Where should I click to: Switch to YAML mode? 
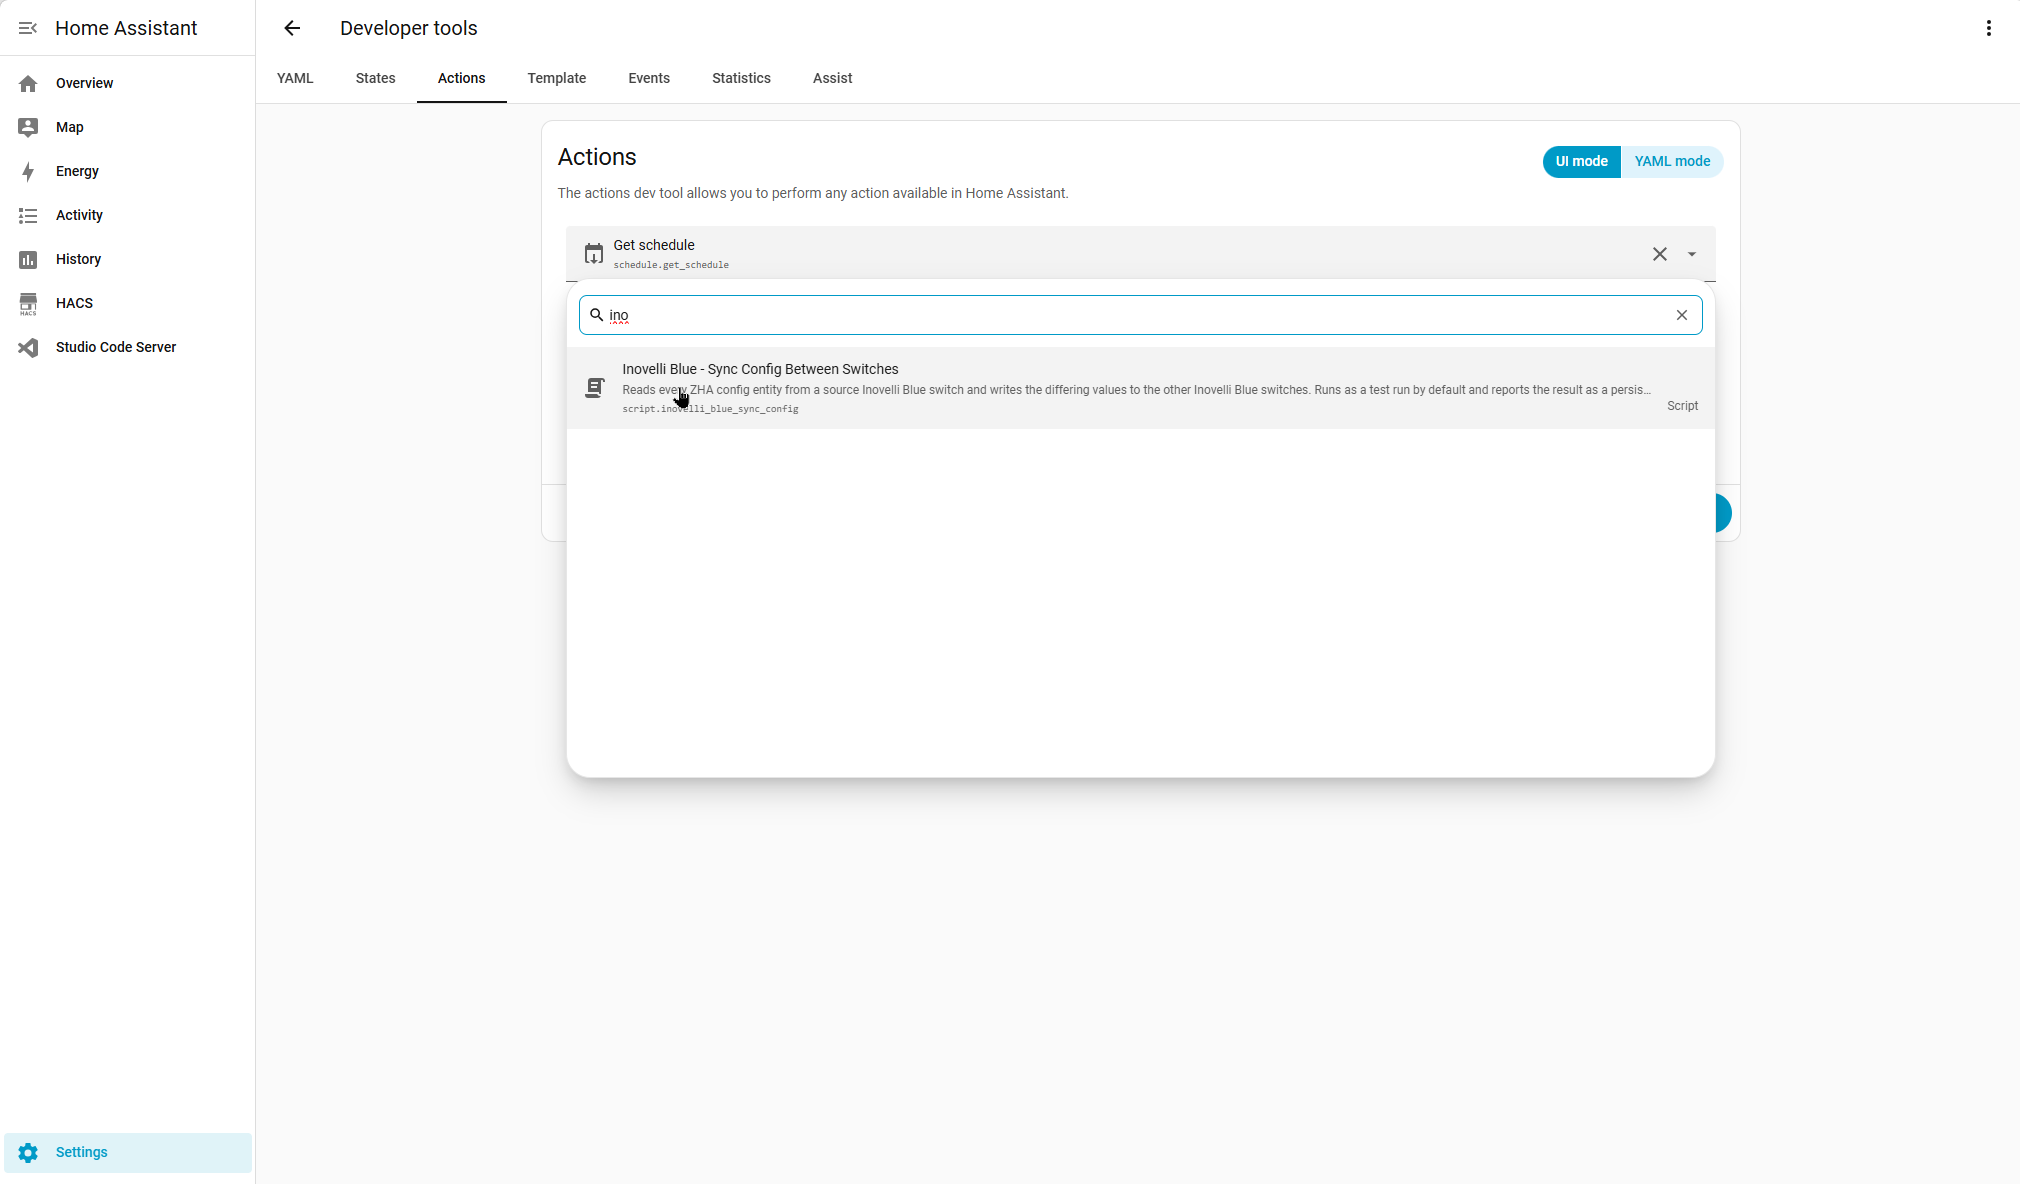pos(1672,161)
